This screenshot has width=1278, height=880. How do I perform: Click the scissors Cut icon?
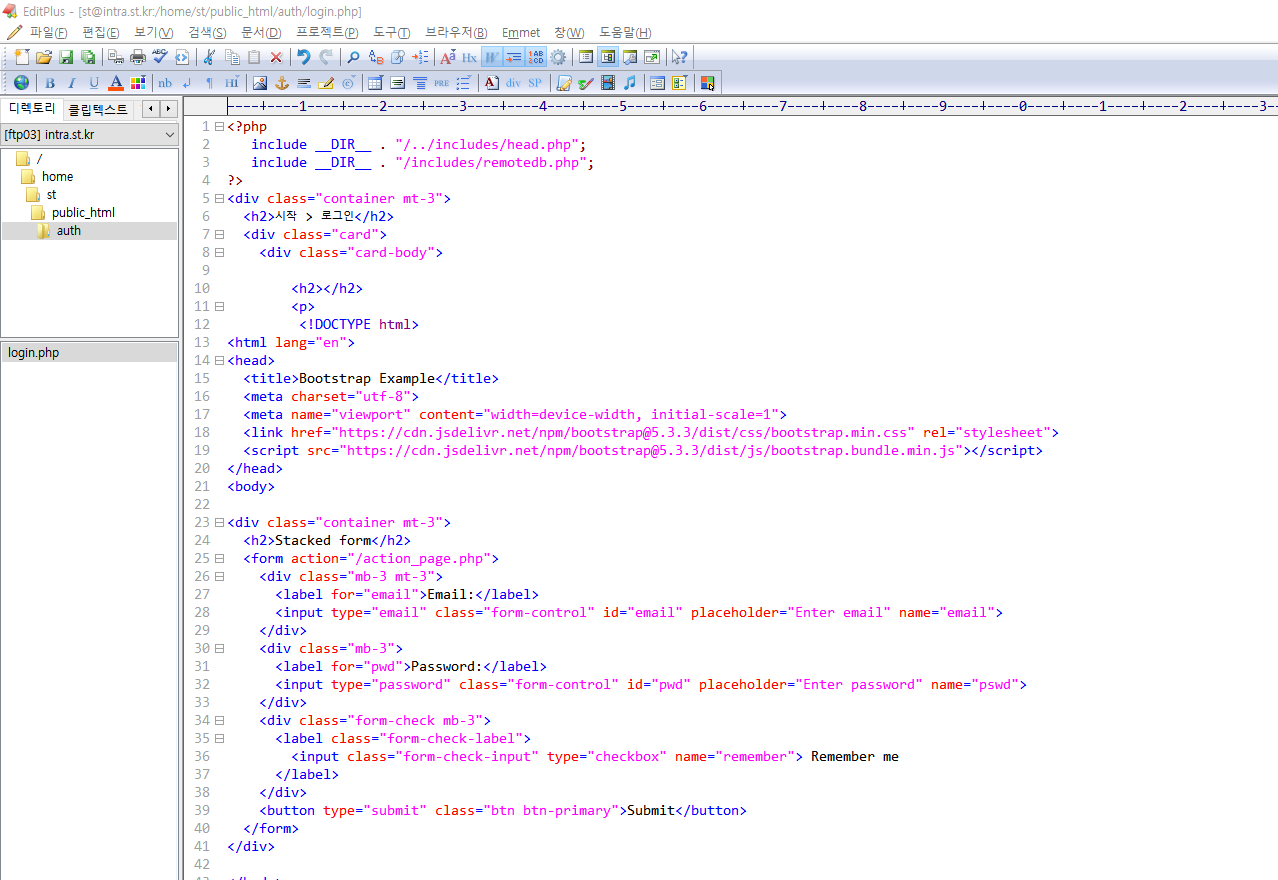210,57
